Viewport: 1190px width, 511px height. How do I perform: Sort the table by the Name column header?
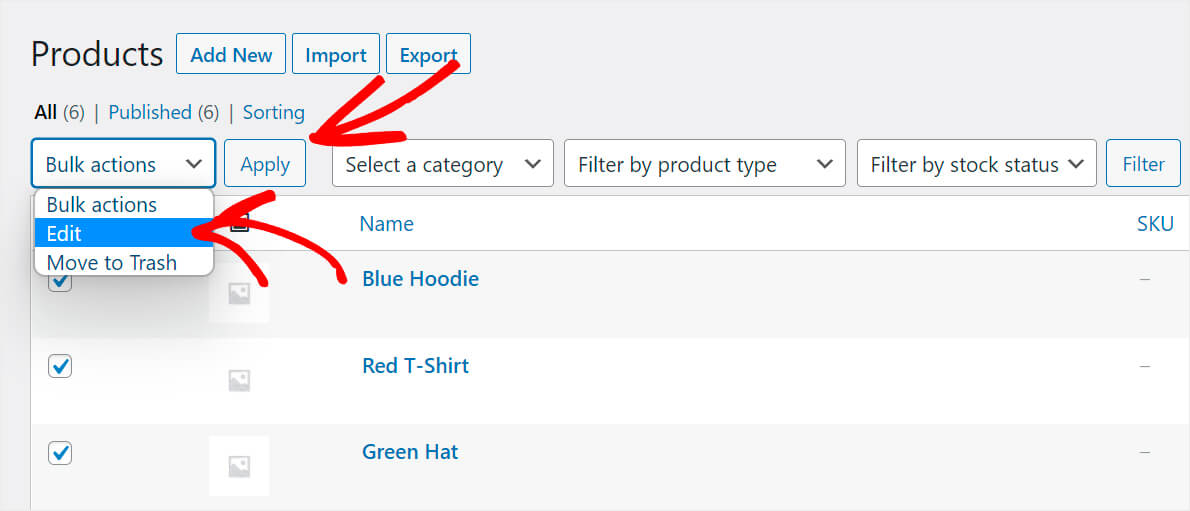386,224
